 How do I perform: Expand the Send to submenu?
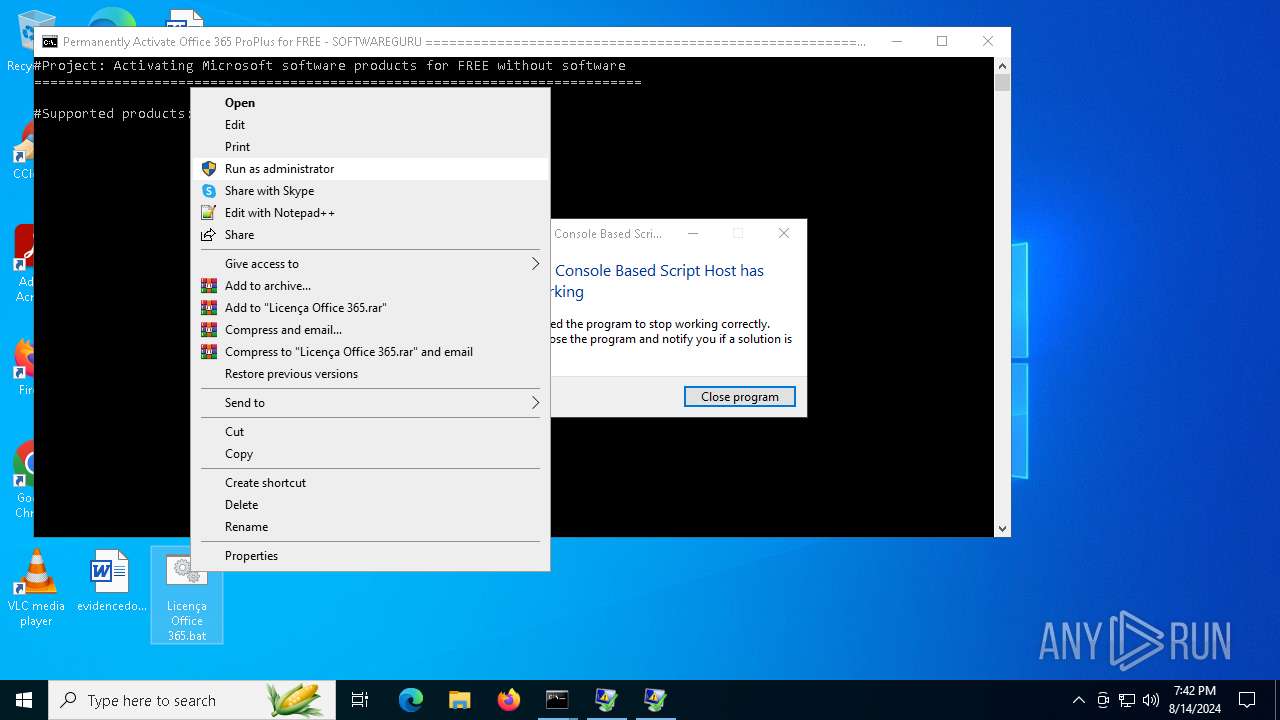[x=370, y=403]
